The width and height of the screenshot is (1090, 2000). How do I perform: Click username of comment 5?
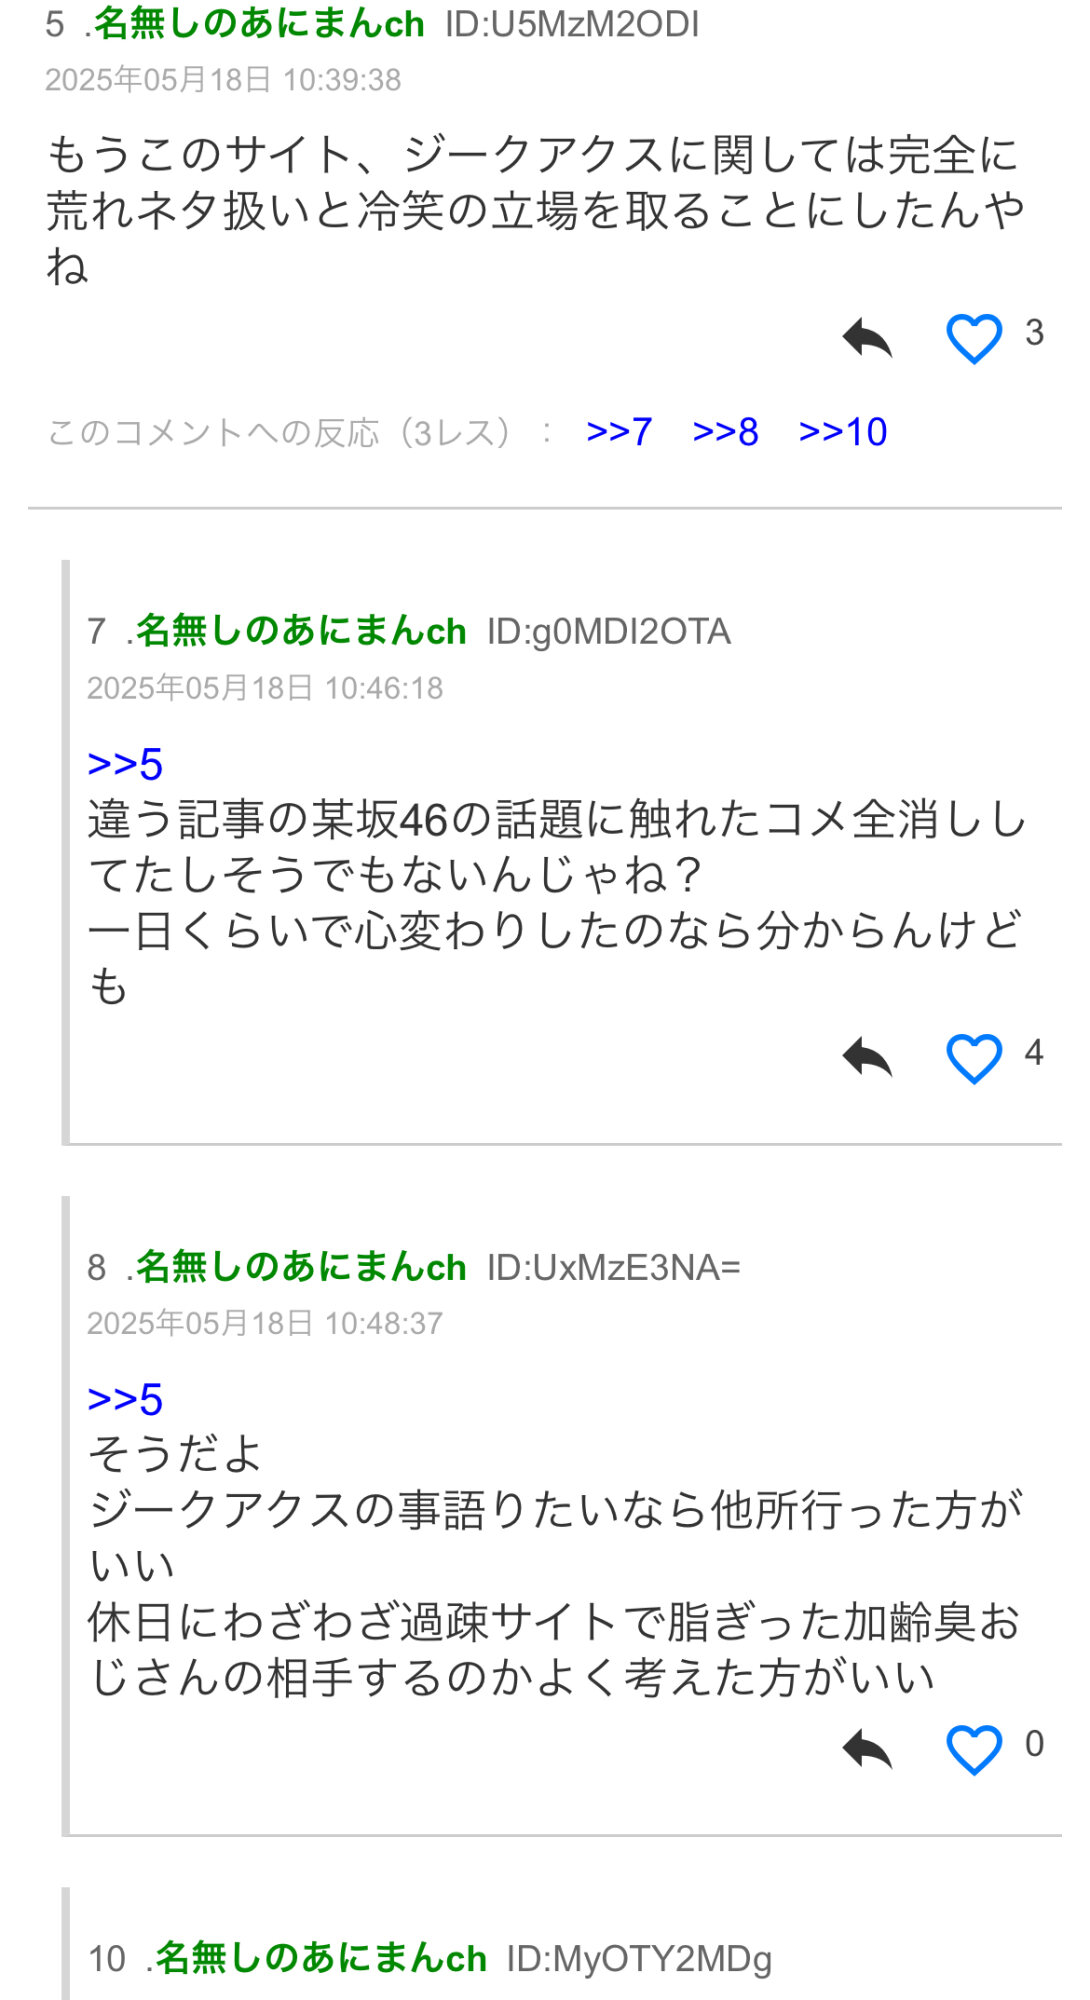tap(259, 24)
